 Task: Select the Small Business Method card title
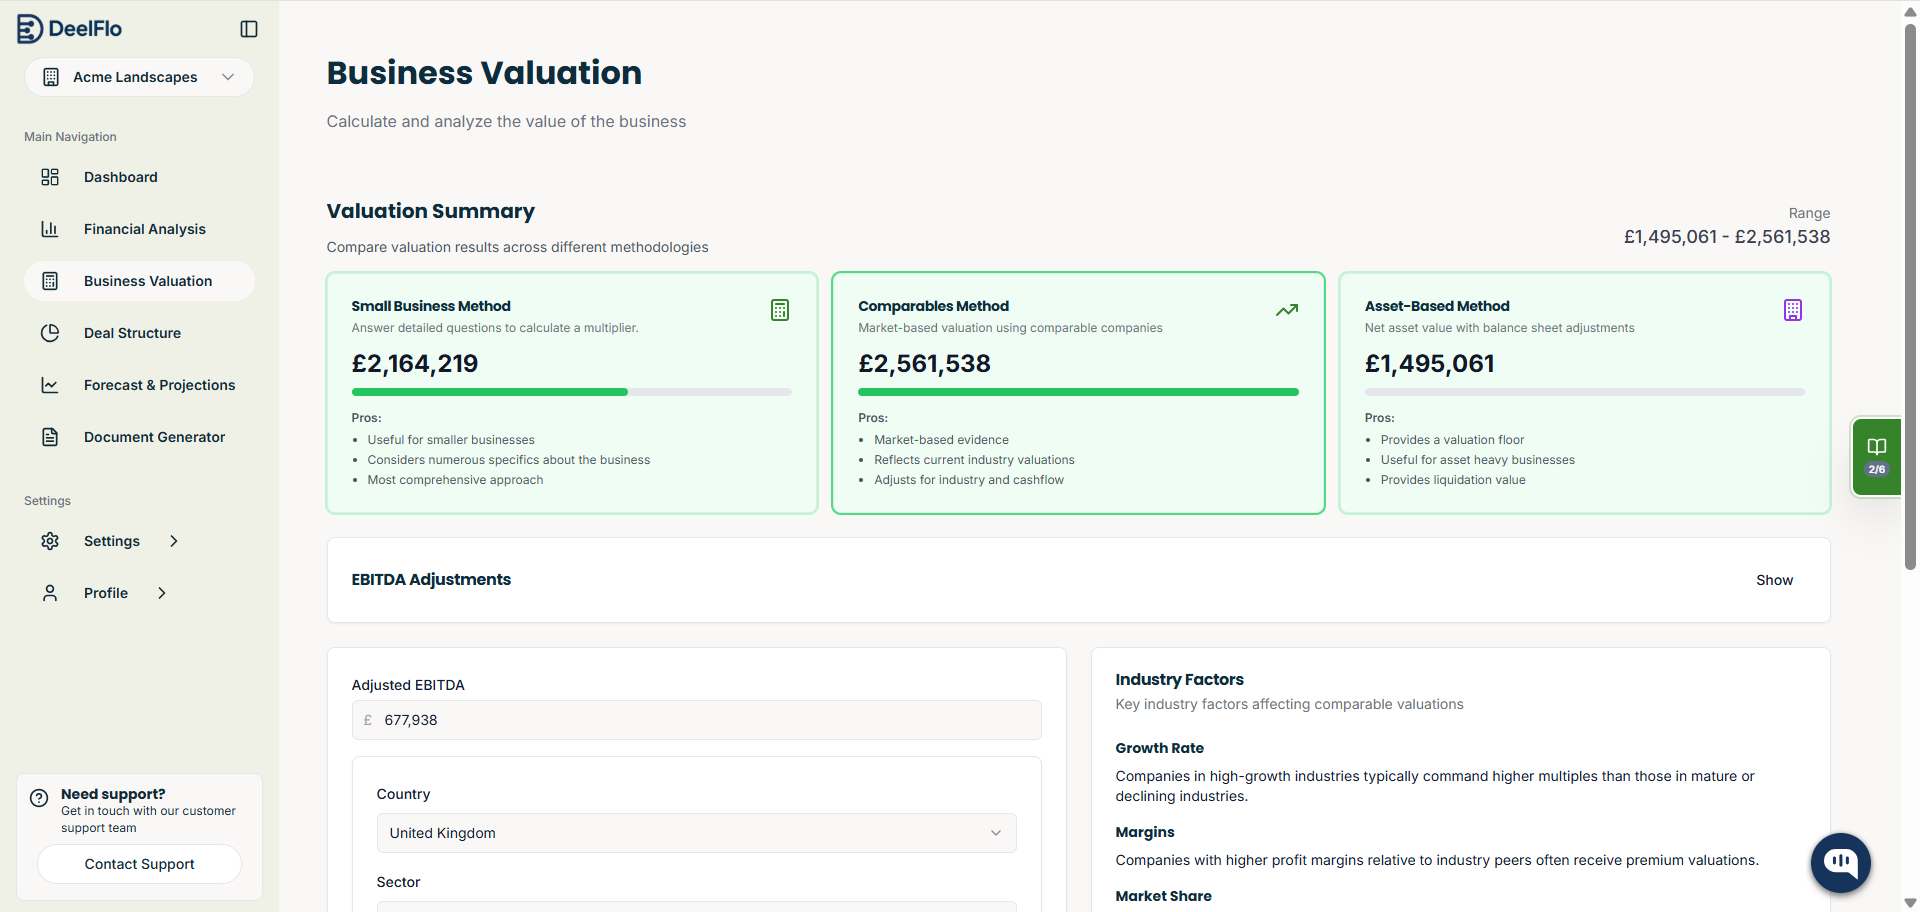(431, 306)
